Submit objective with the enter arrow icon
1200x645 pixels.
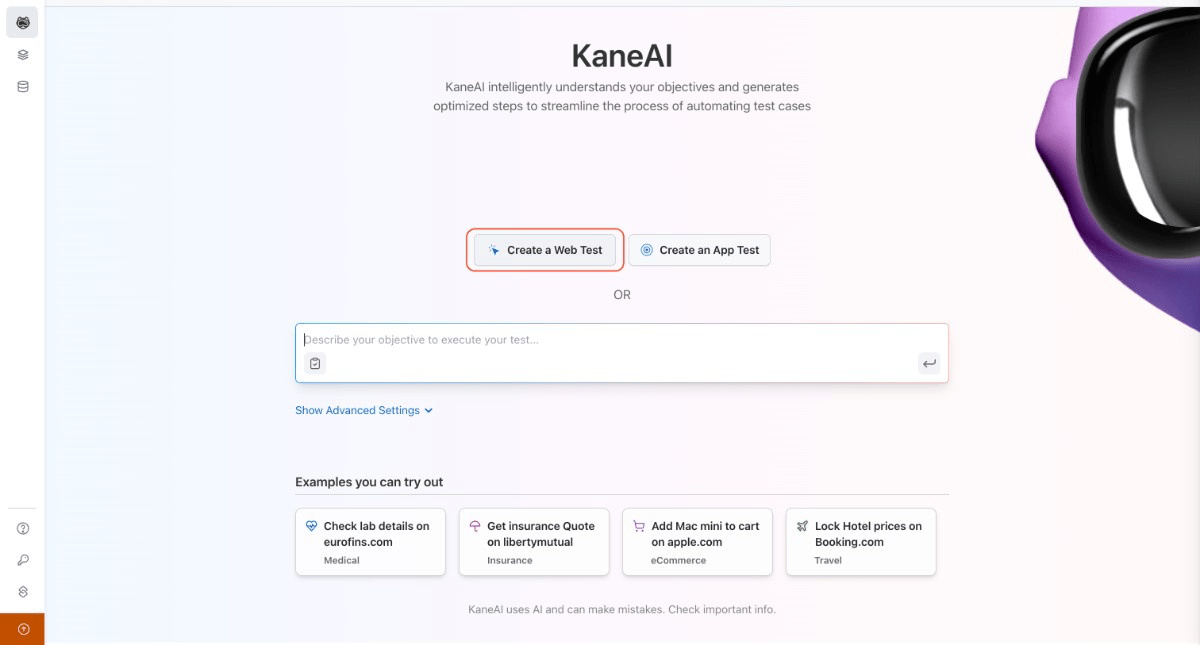coord(929,364)
